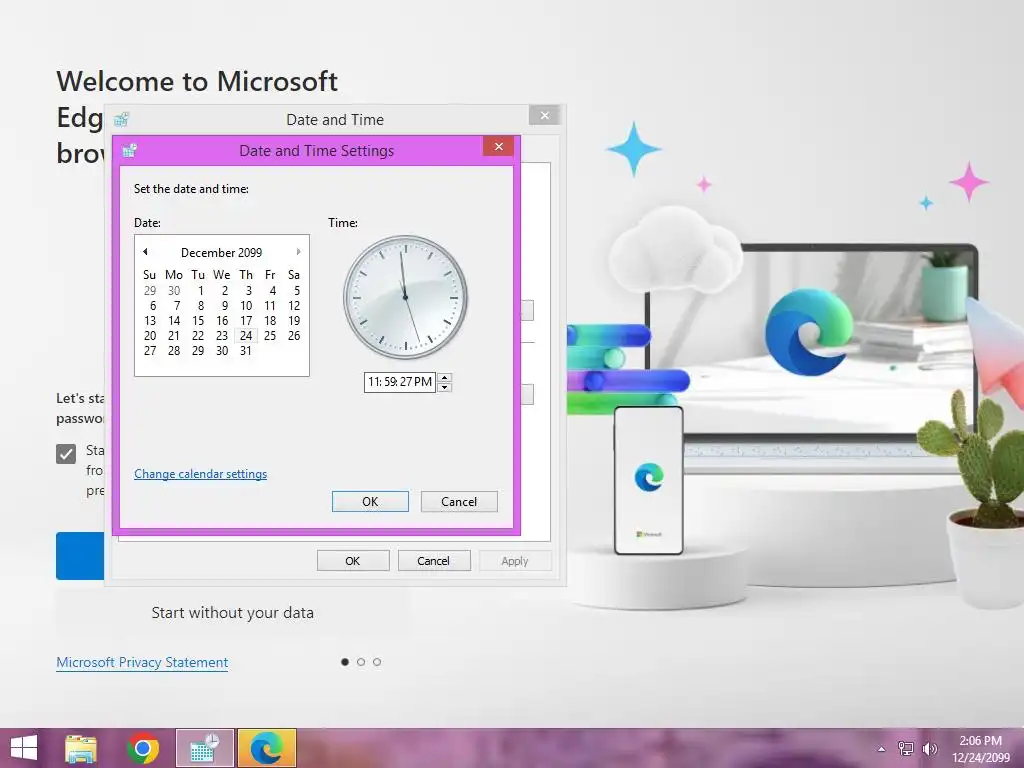1024x768 pixels.
Task: Toggle the Edge welcome page checkbox
Action: click(x=66, y=453)
